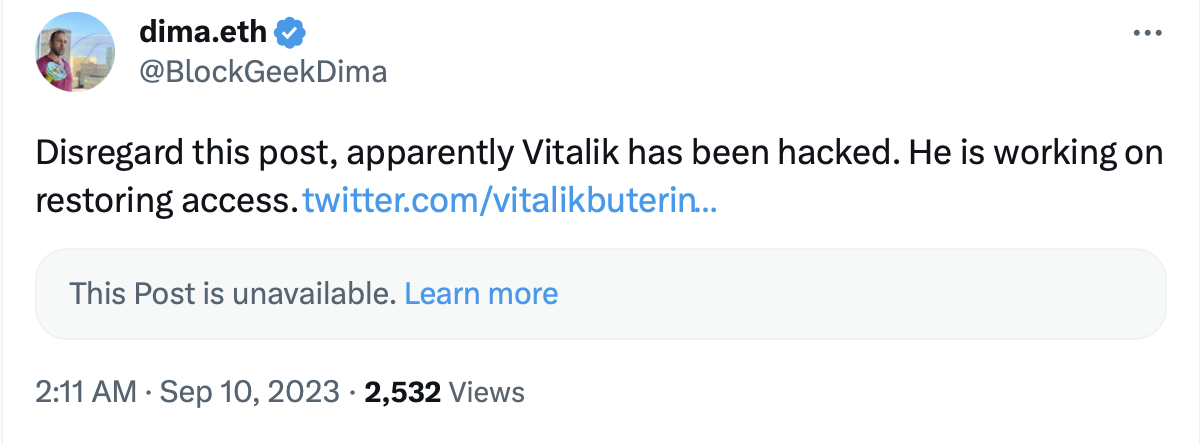1200x444 pixels.
Task: Click the Sep 10, 2023 date
Action: click(249, 392)
